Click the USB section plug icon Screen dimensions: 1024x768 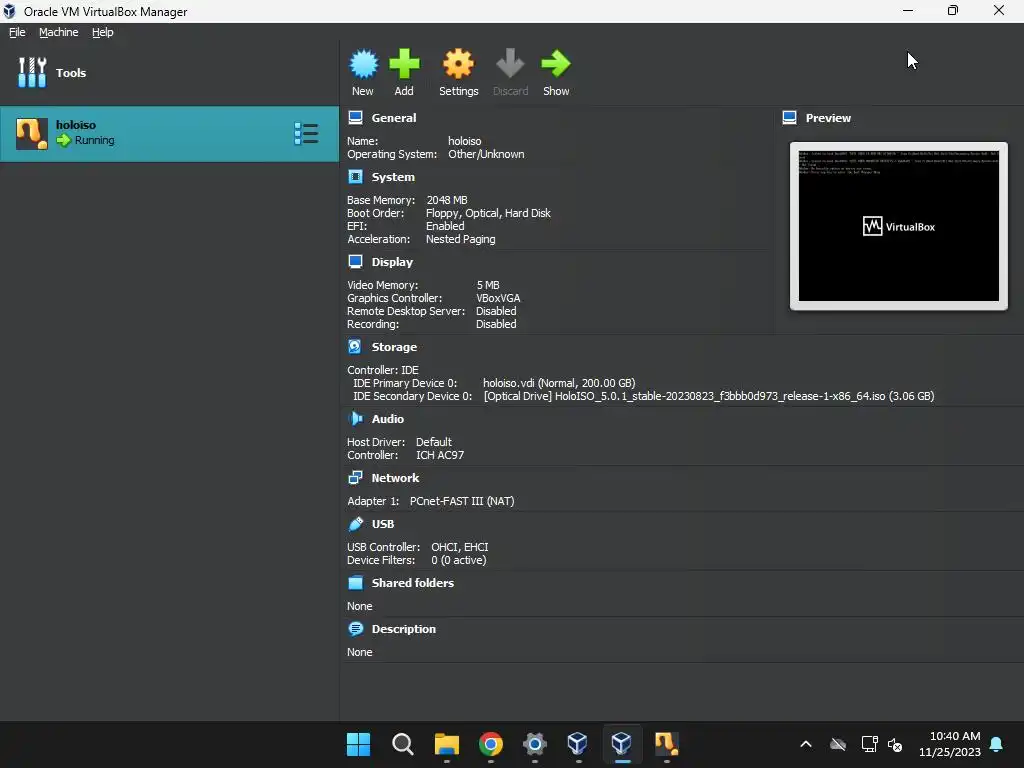click(x=355, y=523)
